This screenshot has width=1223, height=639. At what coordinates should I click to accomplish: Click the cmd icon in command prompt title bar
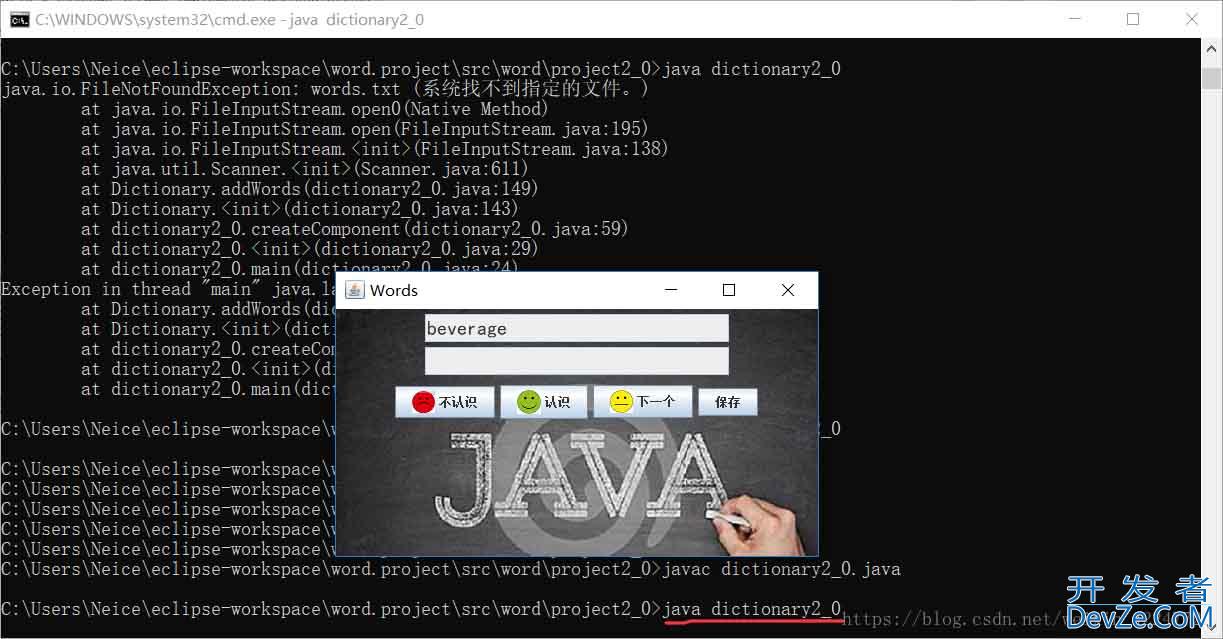[18, 19]
